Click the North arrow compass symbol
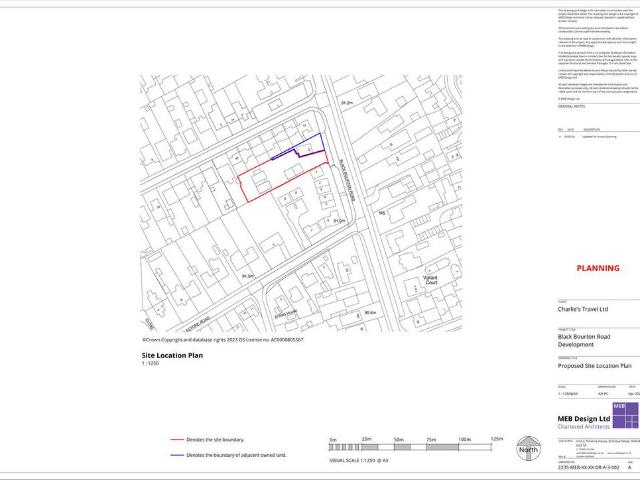Viewport: 640px width, 480px height. (528, 449)
